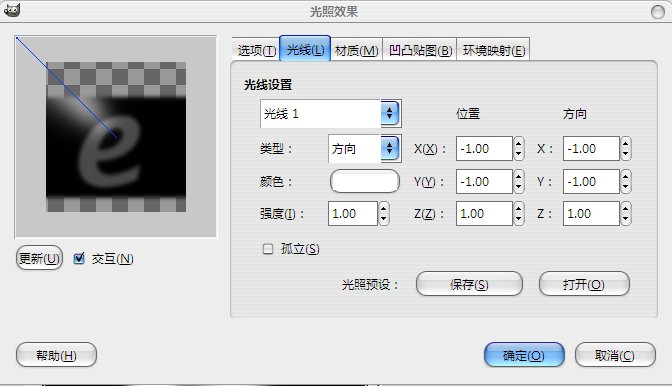Increase direction Z value with up arrow
The width and height of the screenshot is (672, 386).
click(x=626, y=209)
